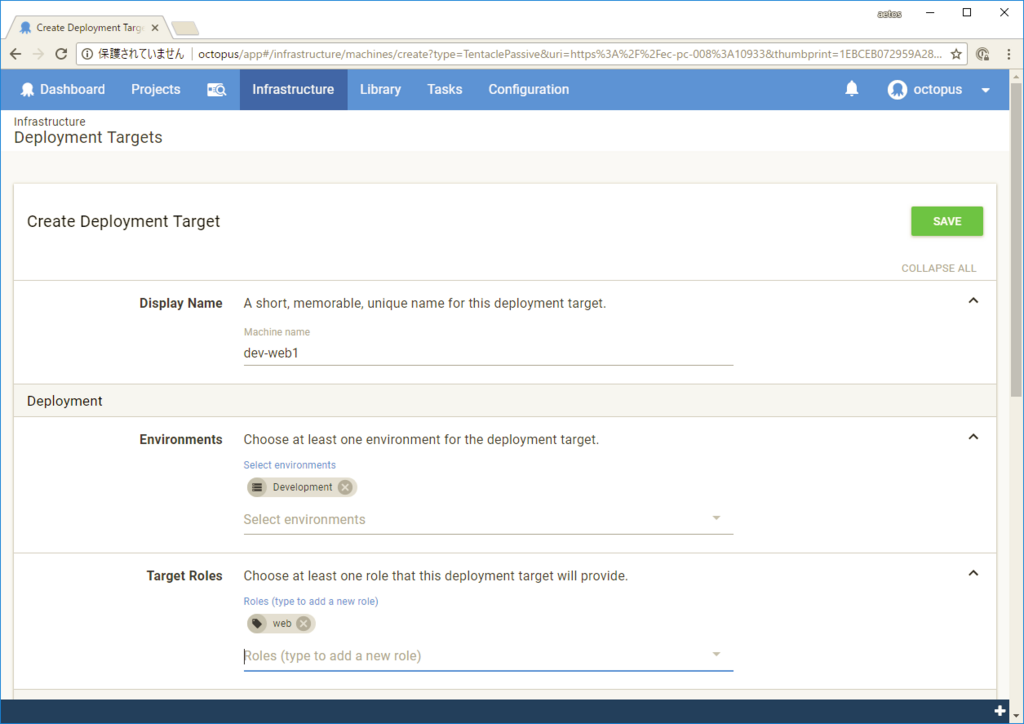Screen dimensions: 1024x724
Task: Click the vertical page scrollbar thumb
Action: (1016, 239)
